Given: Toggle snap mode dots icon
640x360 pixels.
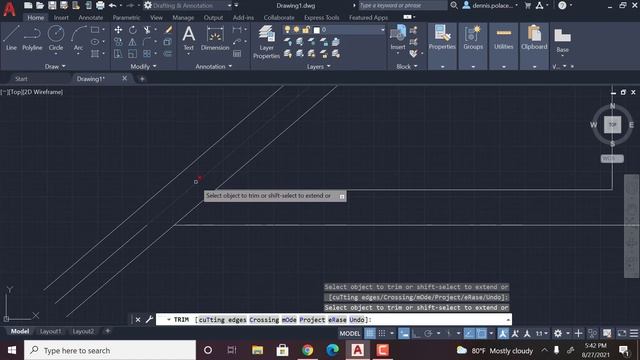Looking at the screenshot, I should tap(382, 333).
